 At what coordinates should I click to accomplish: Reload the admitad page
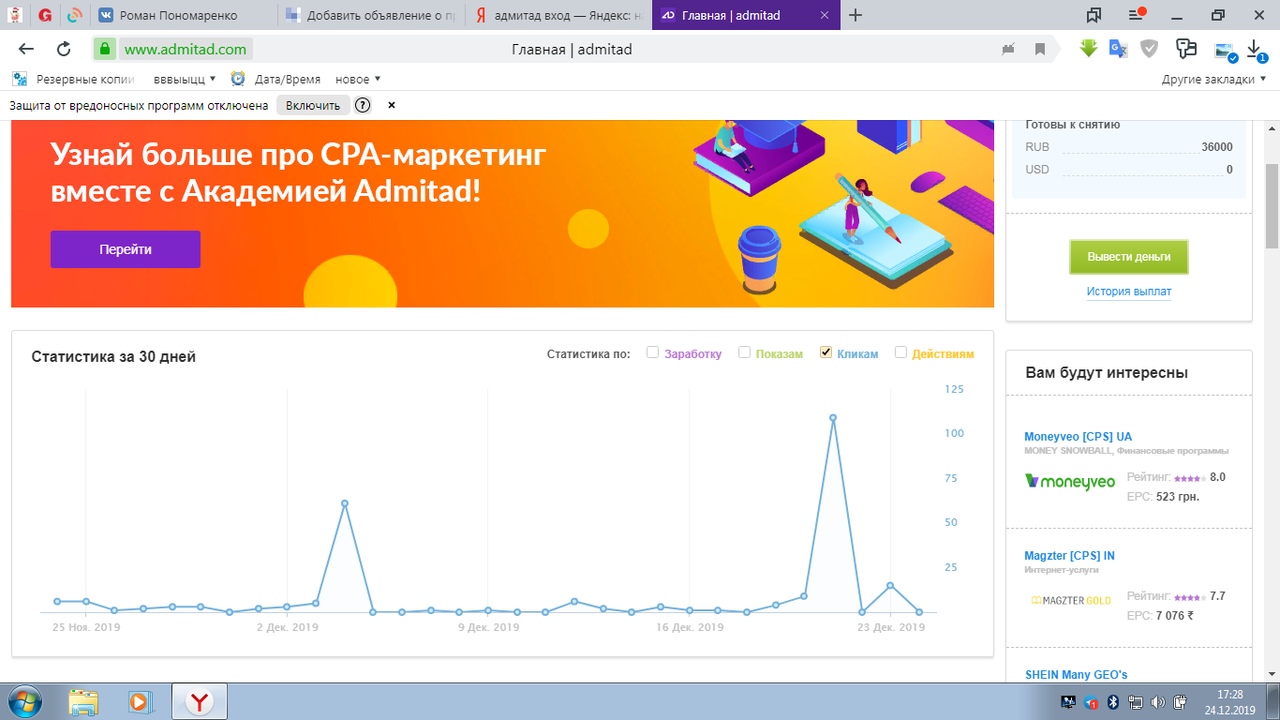[64, 49]
